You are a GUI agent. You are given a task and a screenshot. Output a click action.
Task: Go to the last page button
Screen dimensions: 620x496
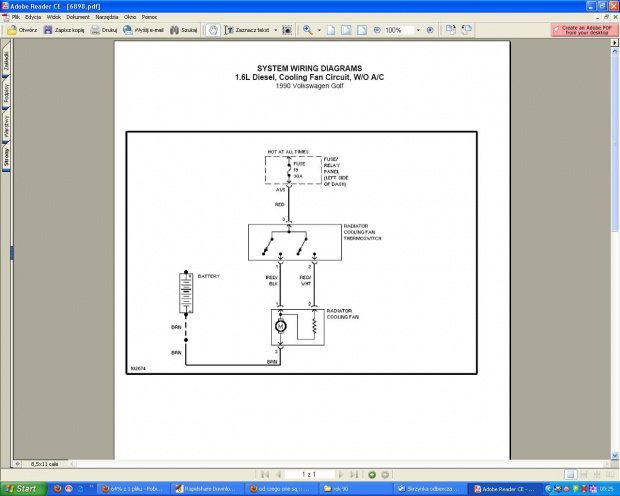354,475
